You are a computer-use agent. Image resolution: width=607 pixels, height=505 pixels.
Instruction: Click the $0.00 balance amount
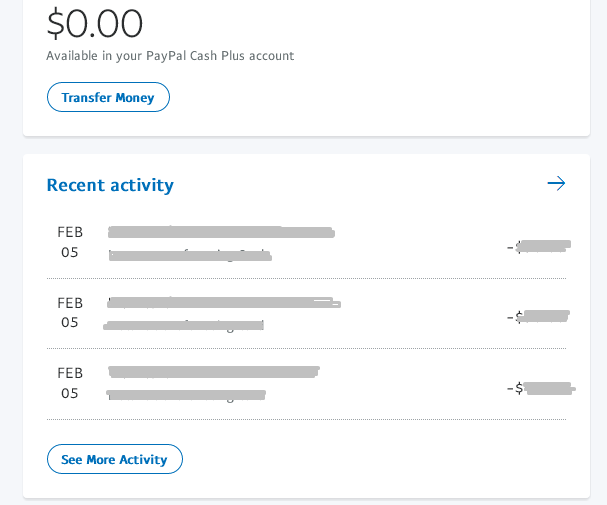pos(95,23)
